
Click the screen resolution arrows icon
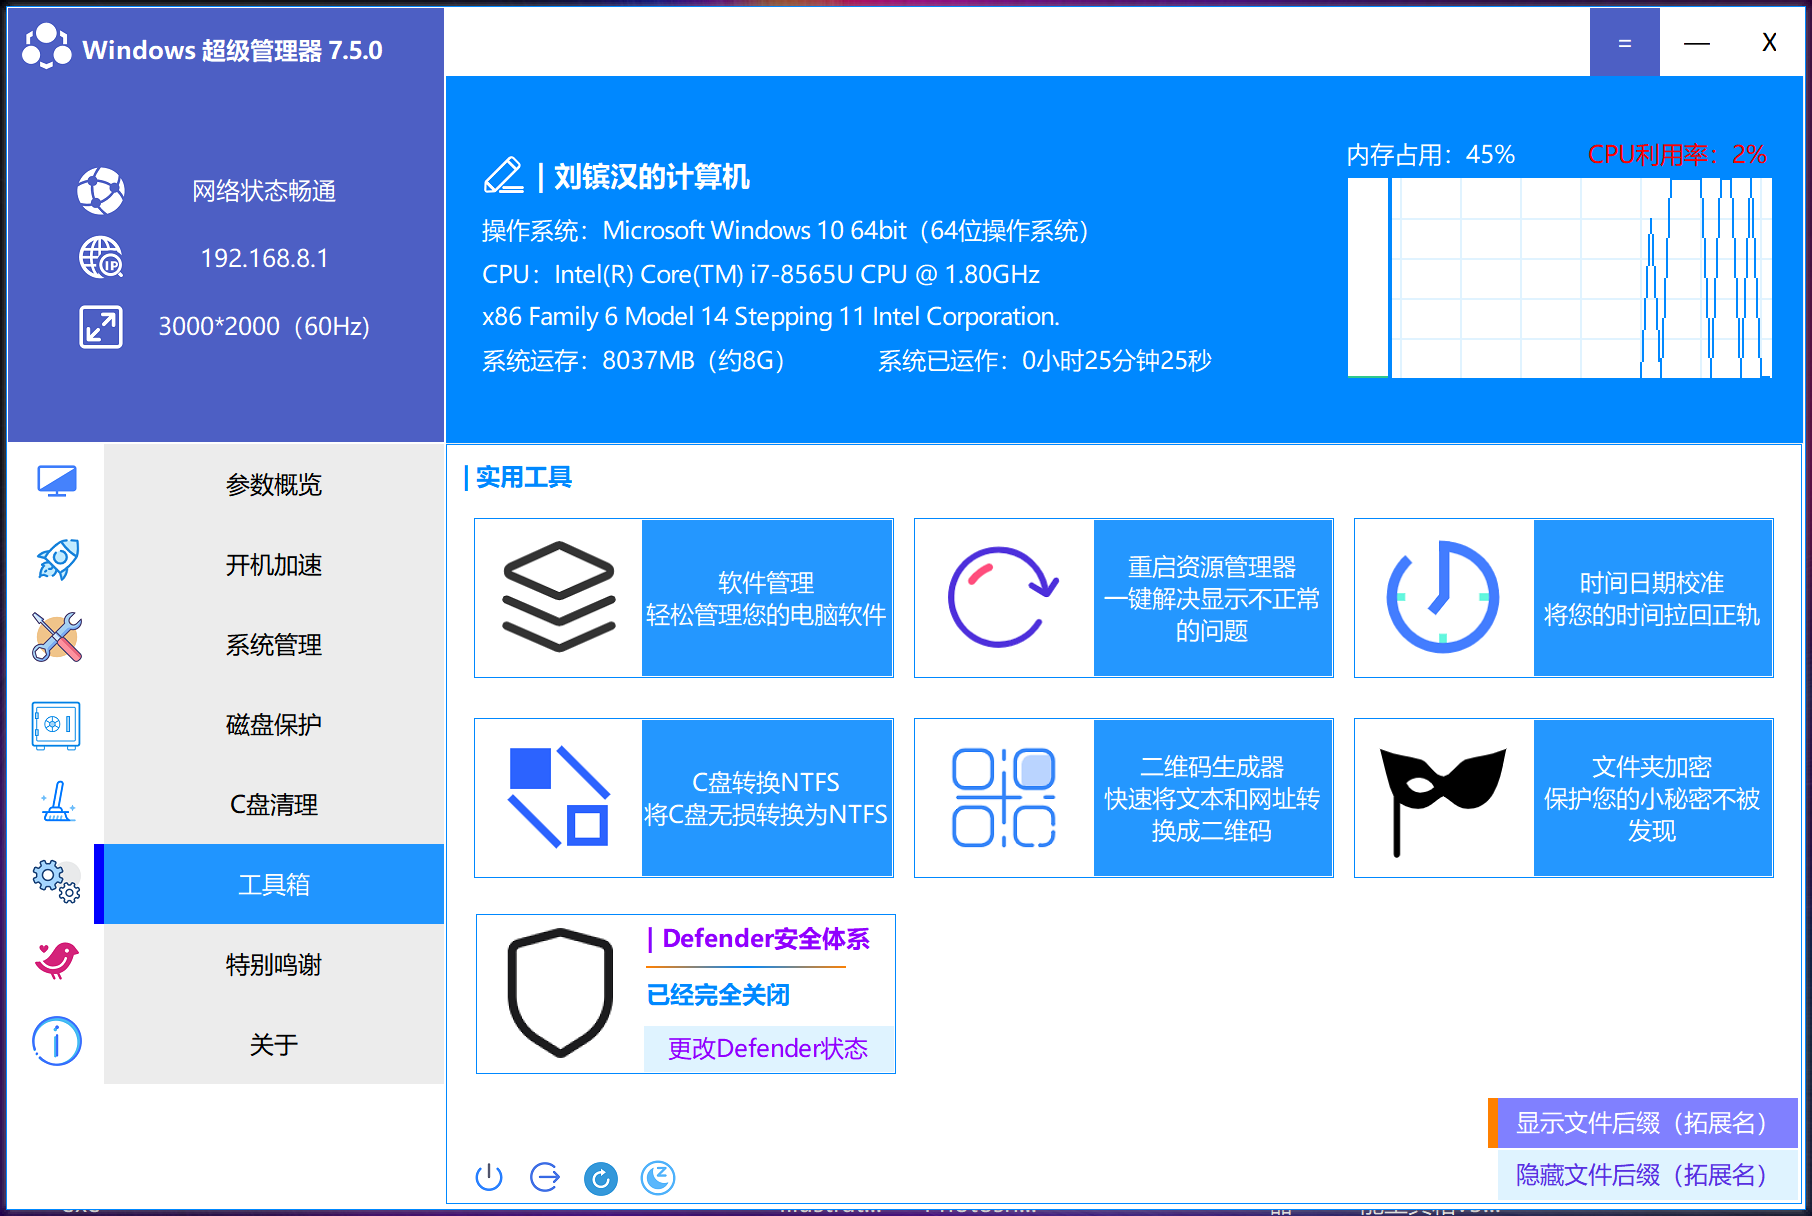tap(101, 327)
